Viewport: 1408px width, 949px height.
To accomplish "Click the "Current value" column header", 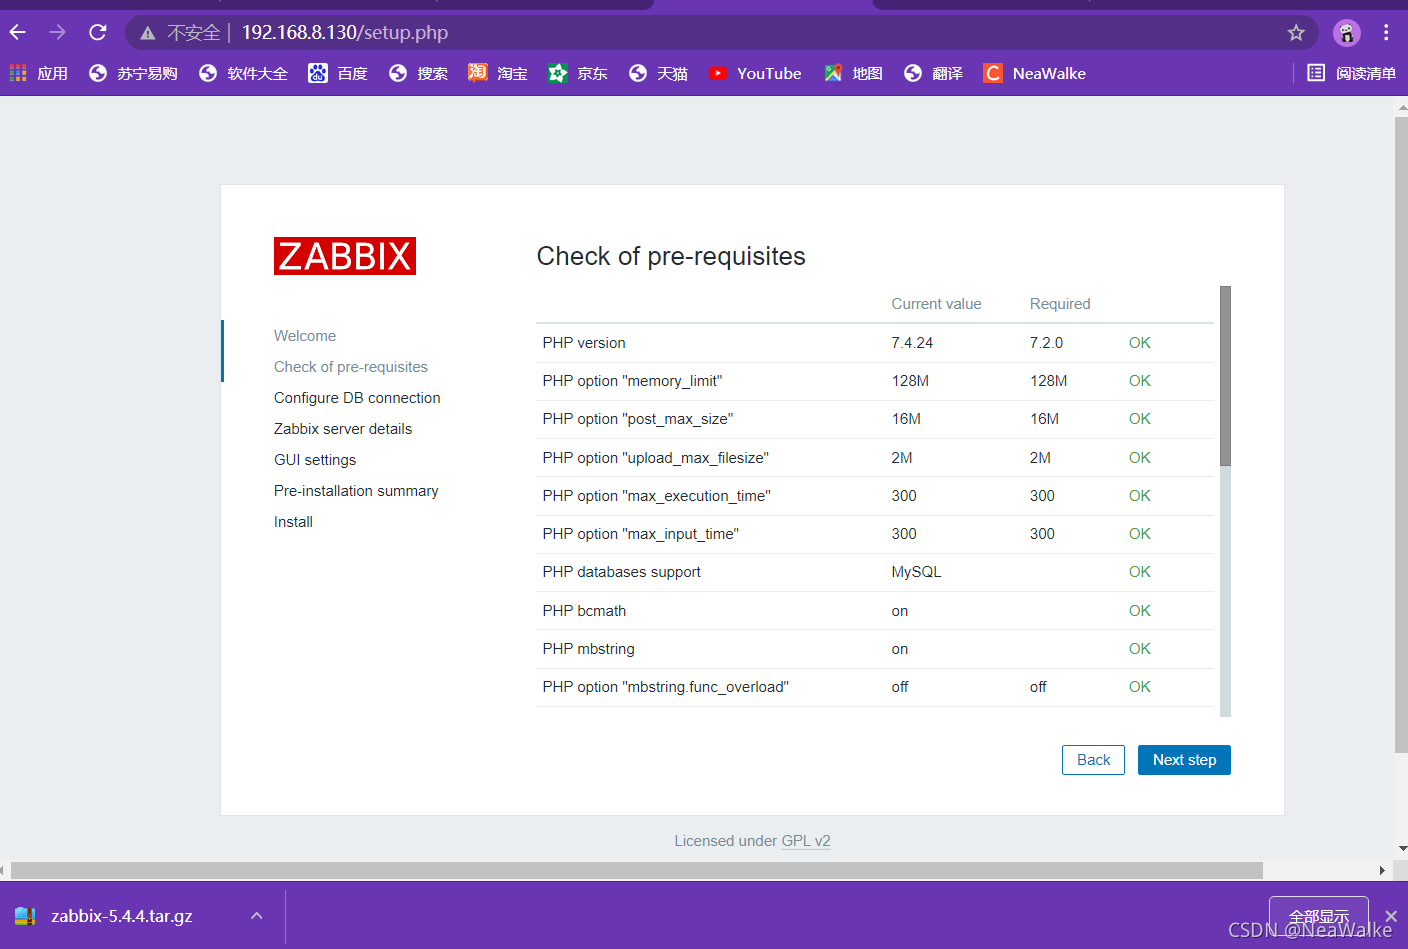I will 936,304.
